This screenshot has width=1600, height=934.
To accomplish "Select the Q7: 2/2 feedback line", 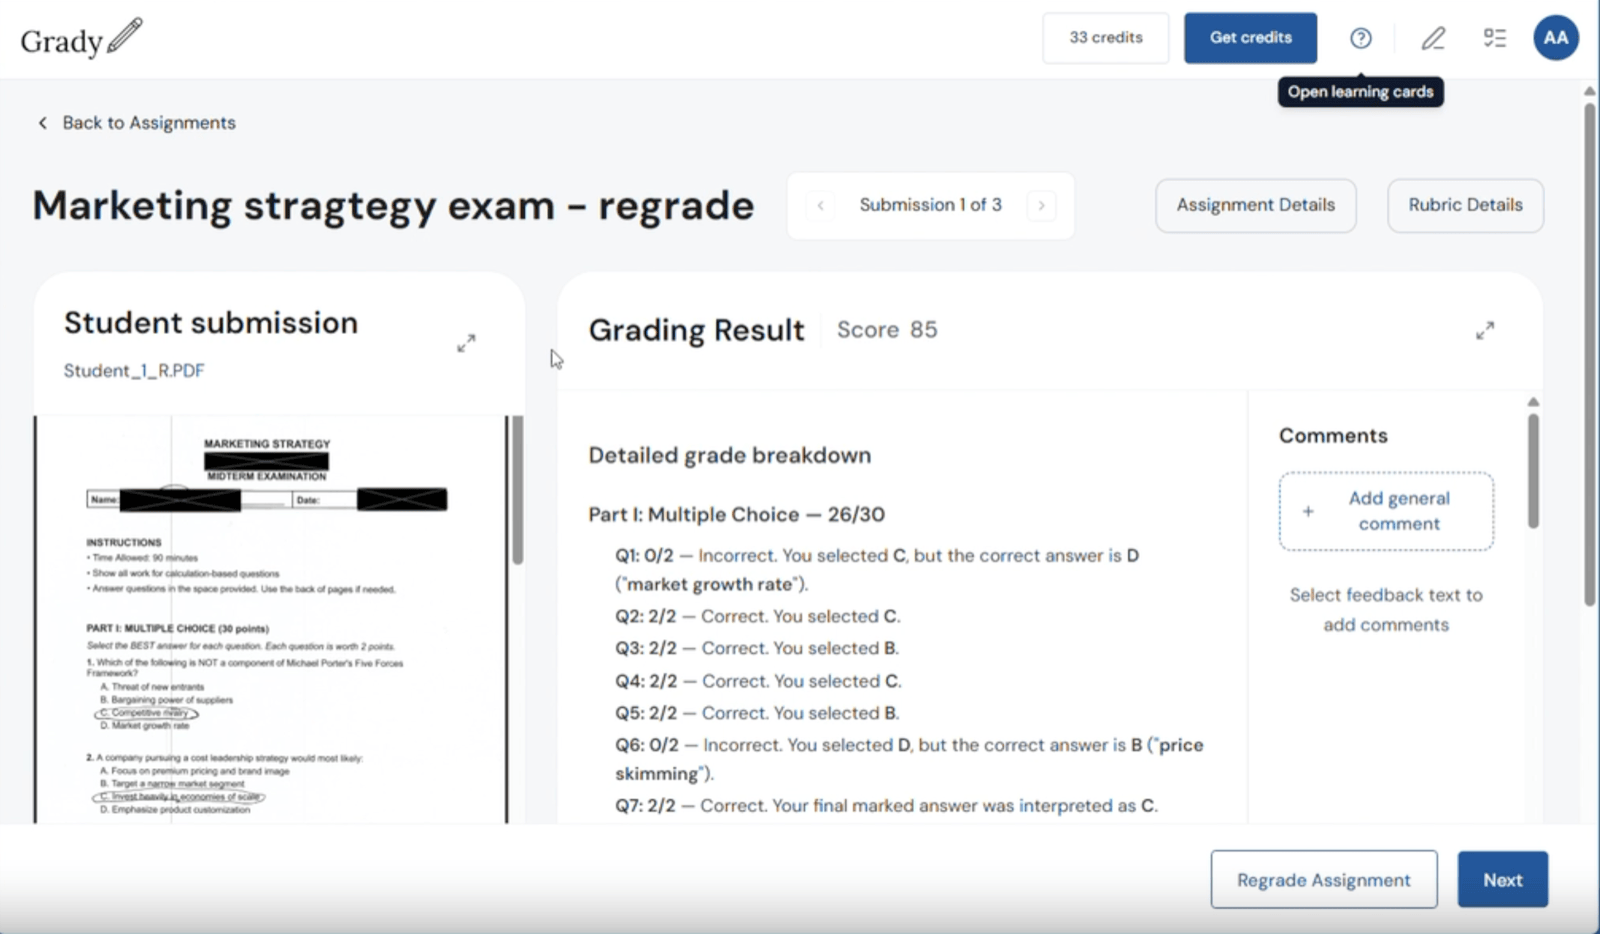I will pos(886,806).
